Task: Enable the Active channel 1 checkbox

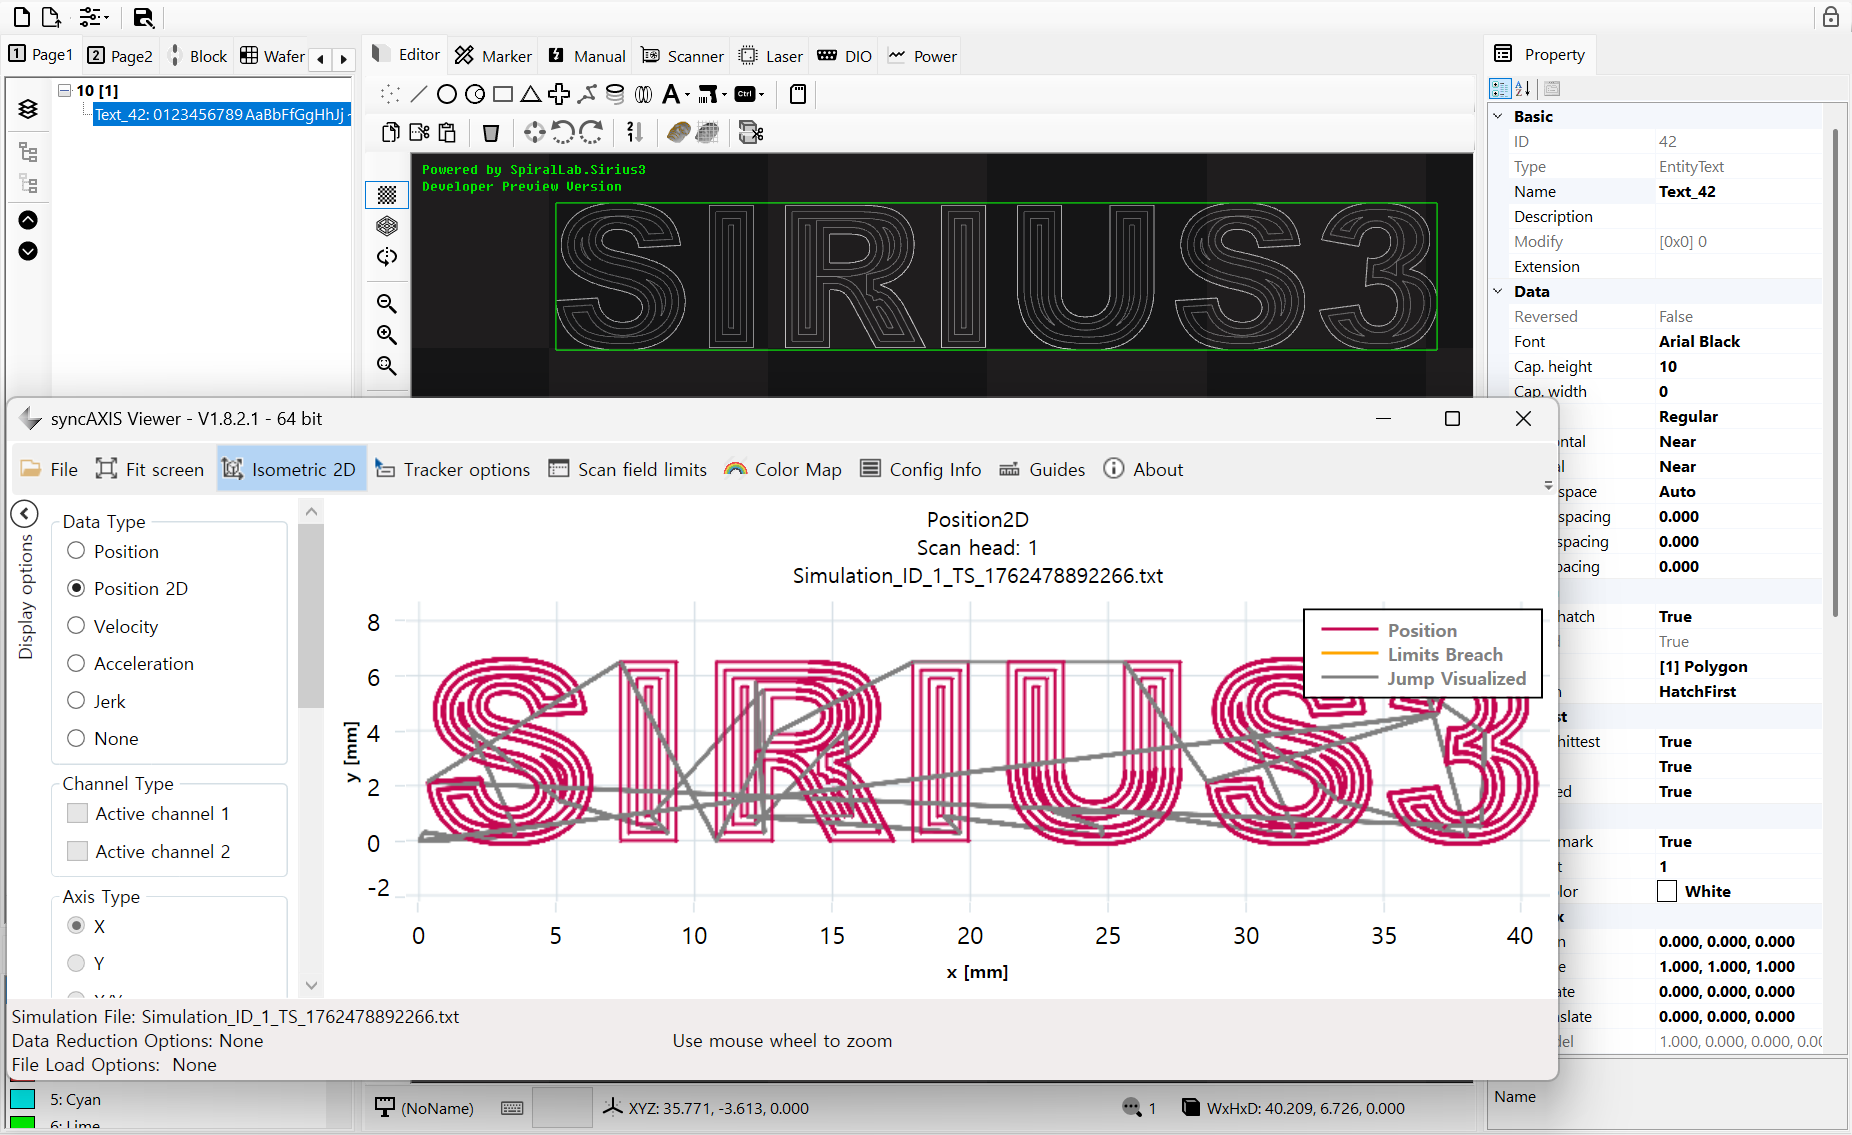Action: pos(77,813)
